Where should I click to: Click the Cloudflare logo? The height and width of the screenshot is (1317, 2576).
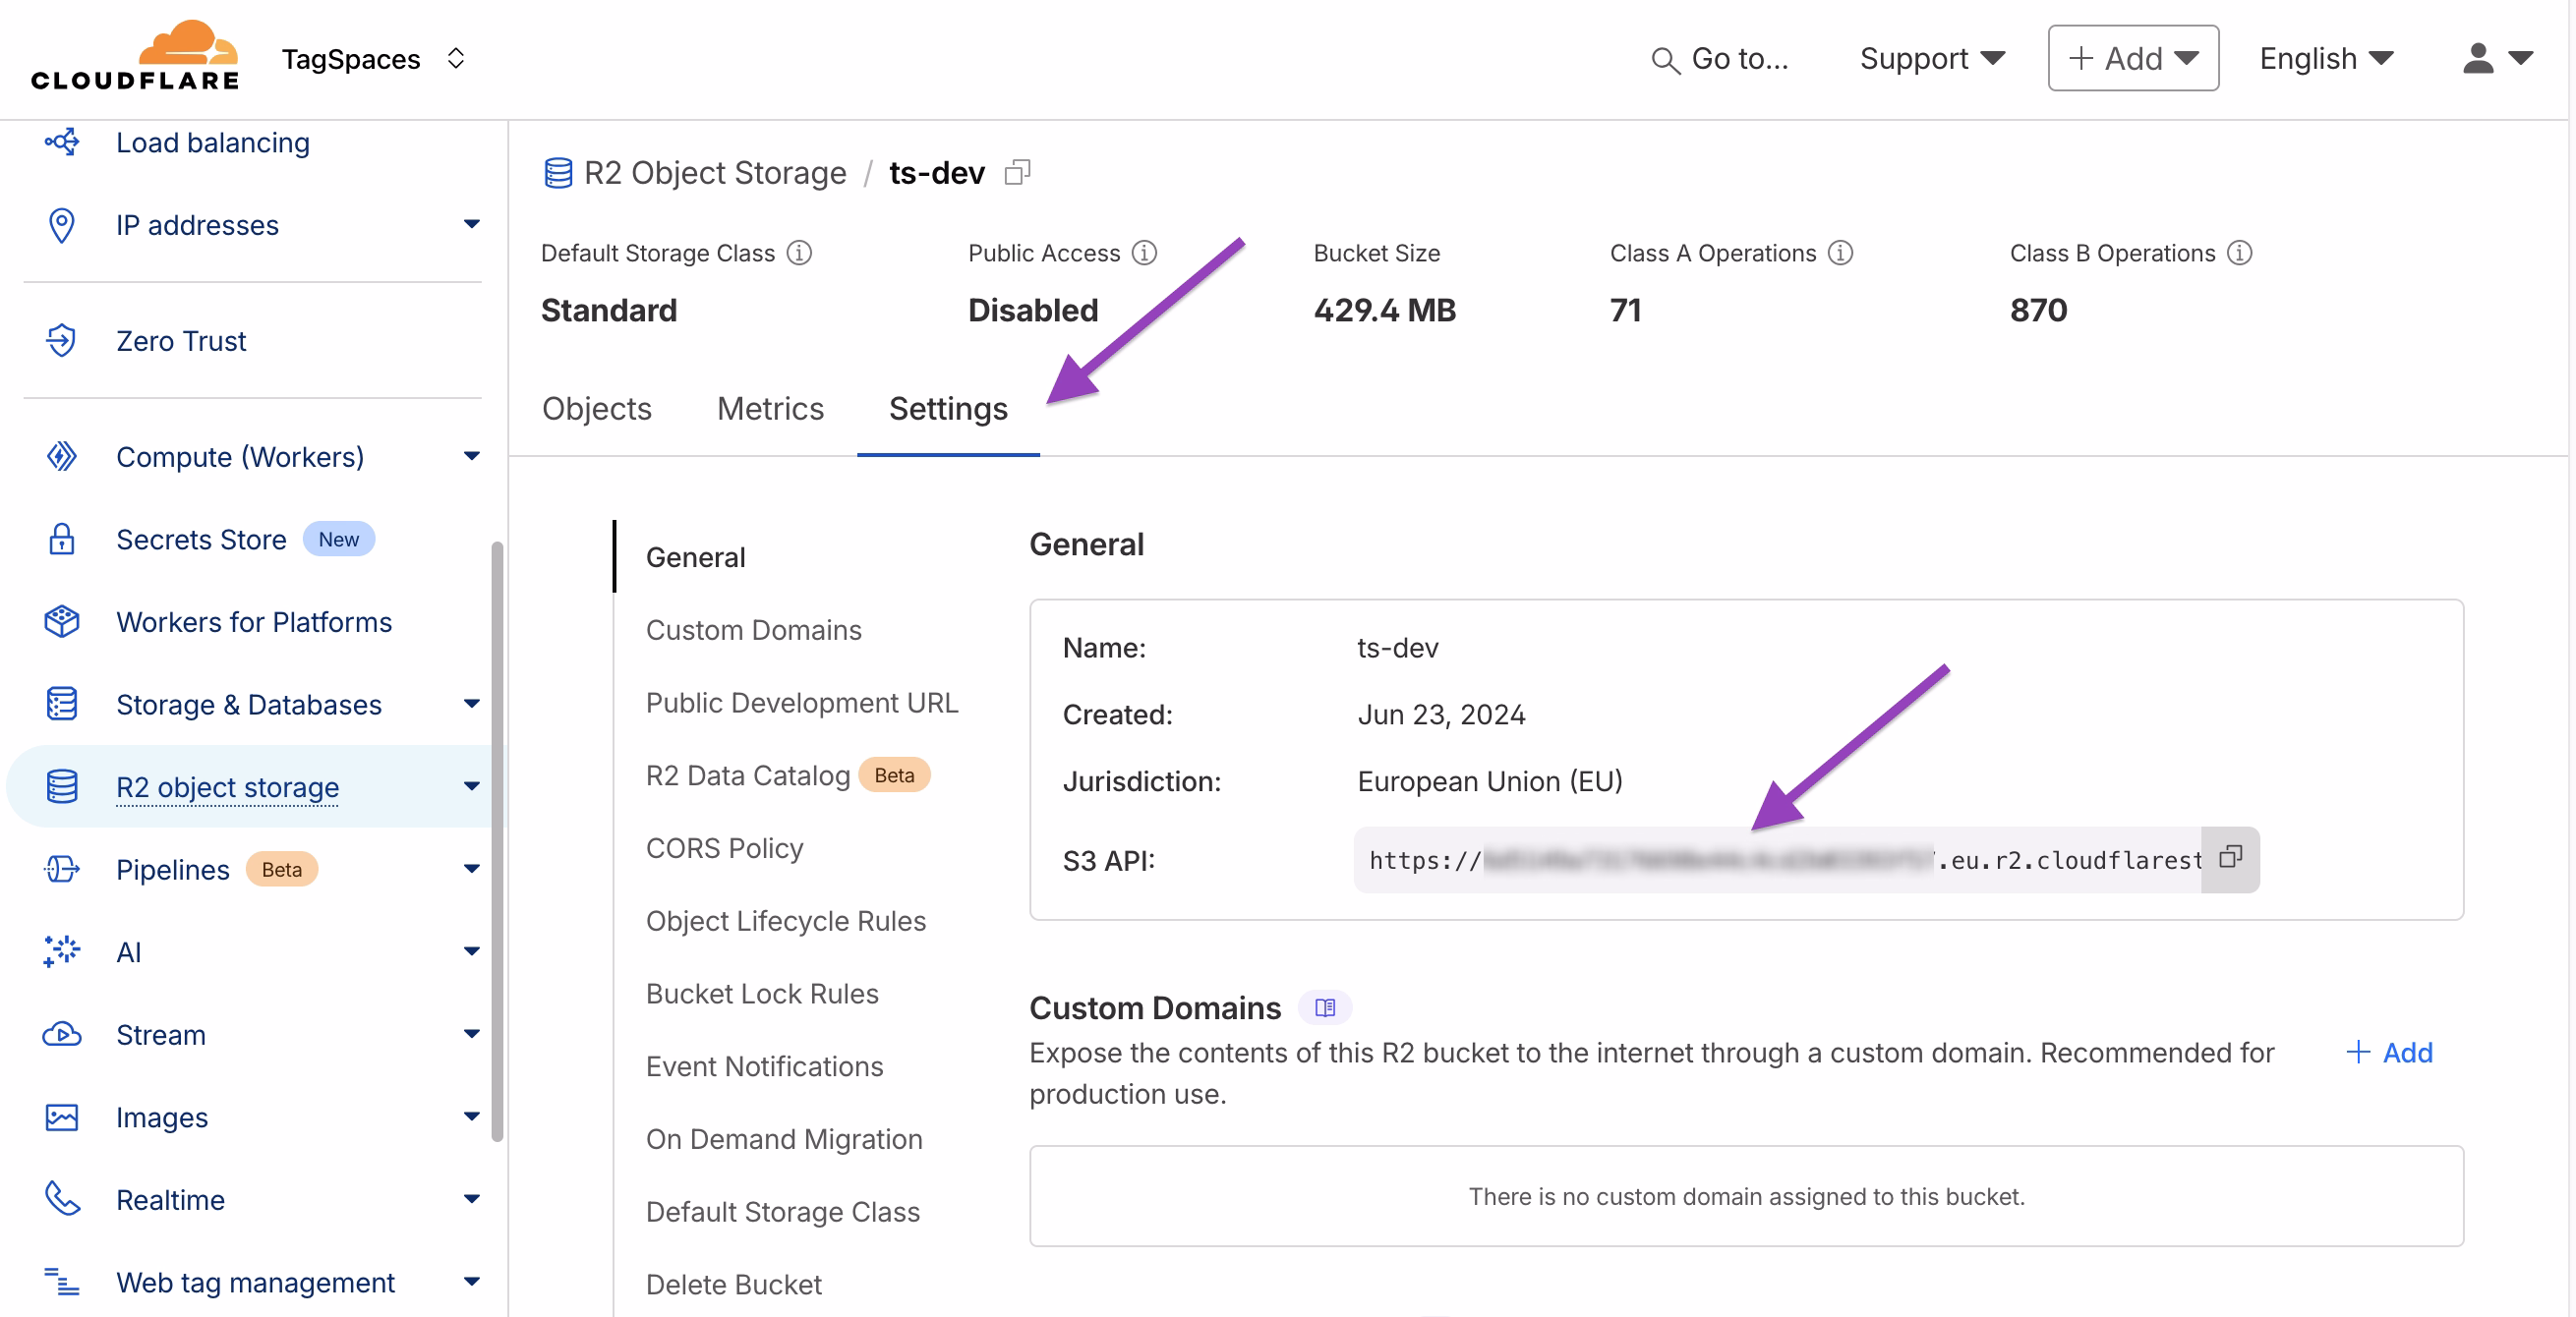tap(135, 55)
